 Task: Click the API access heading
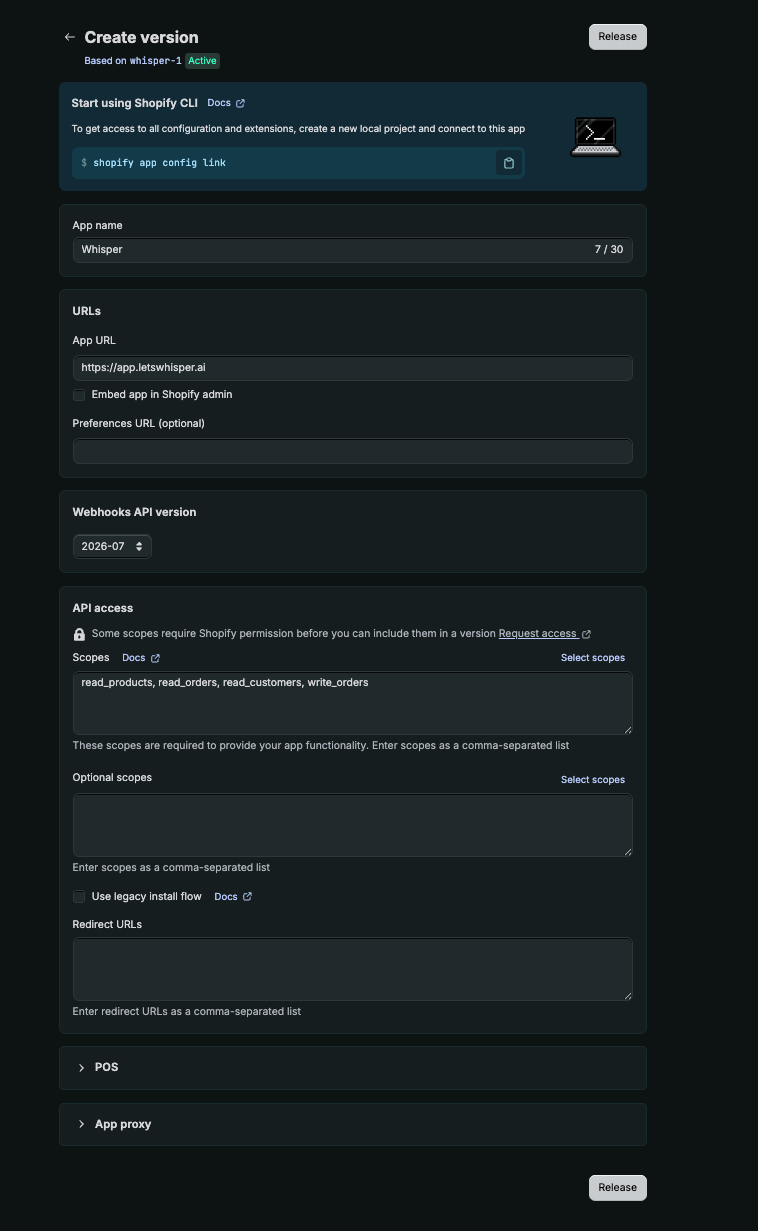(x=103, y=608)
